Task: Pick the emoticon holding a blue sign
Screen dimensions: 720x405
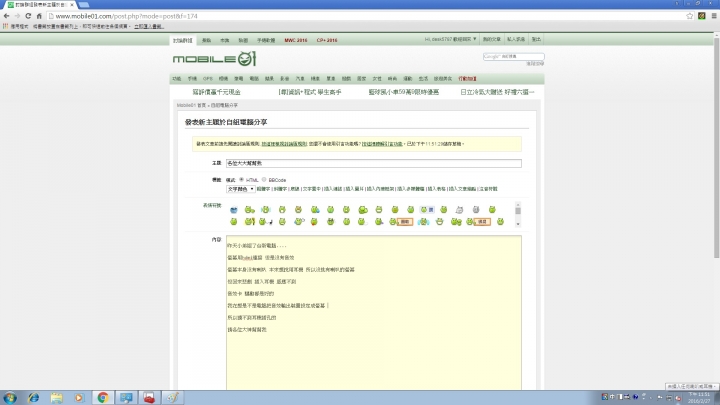Action: 427,210
